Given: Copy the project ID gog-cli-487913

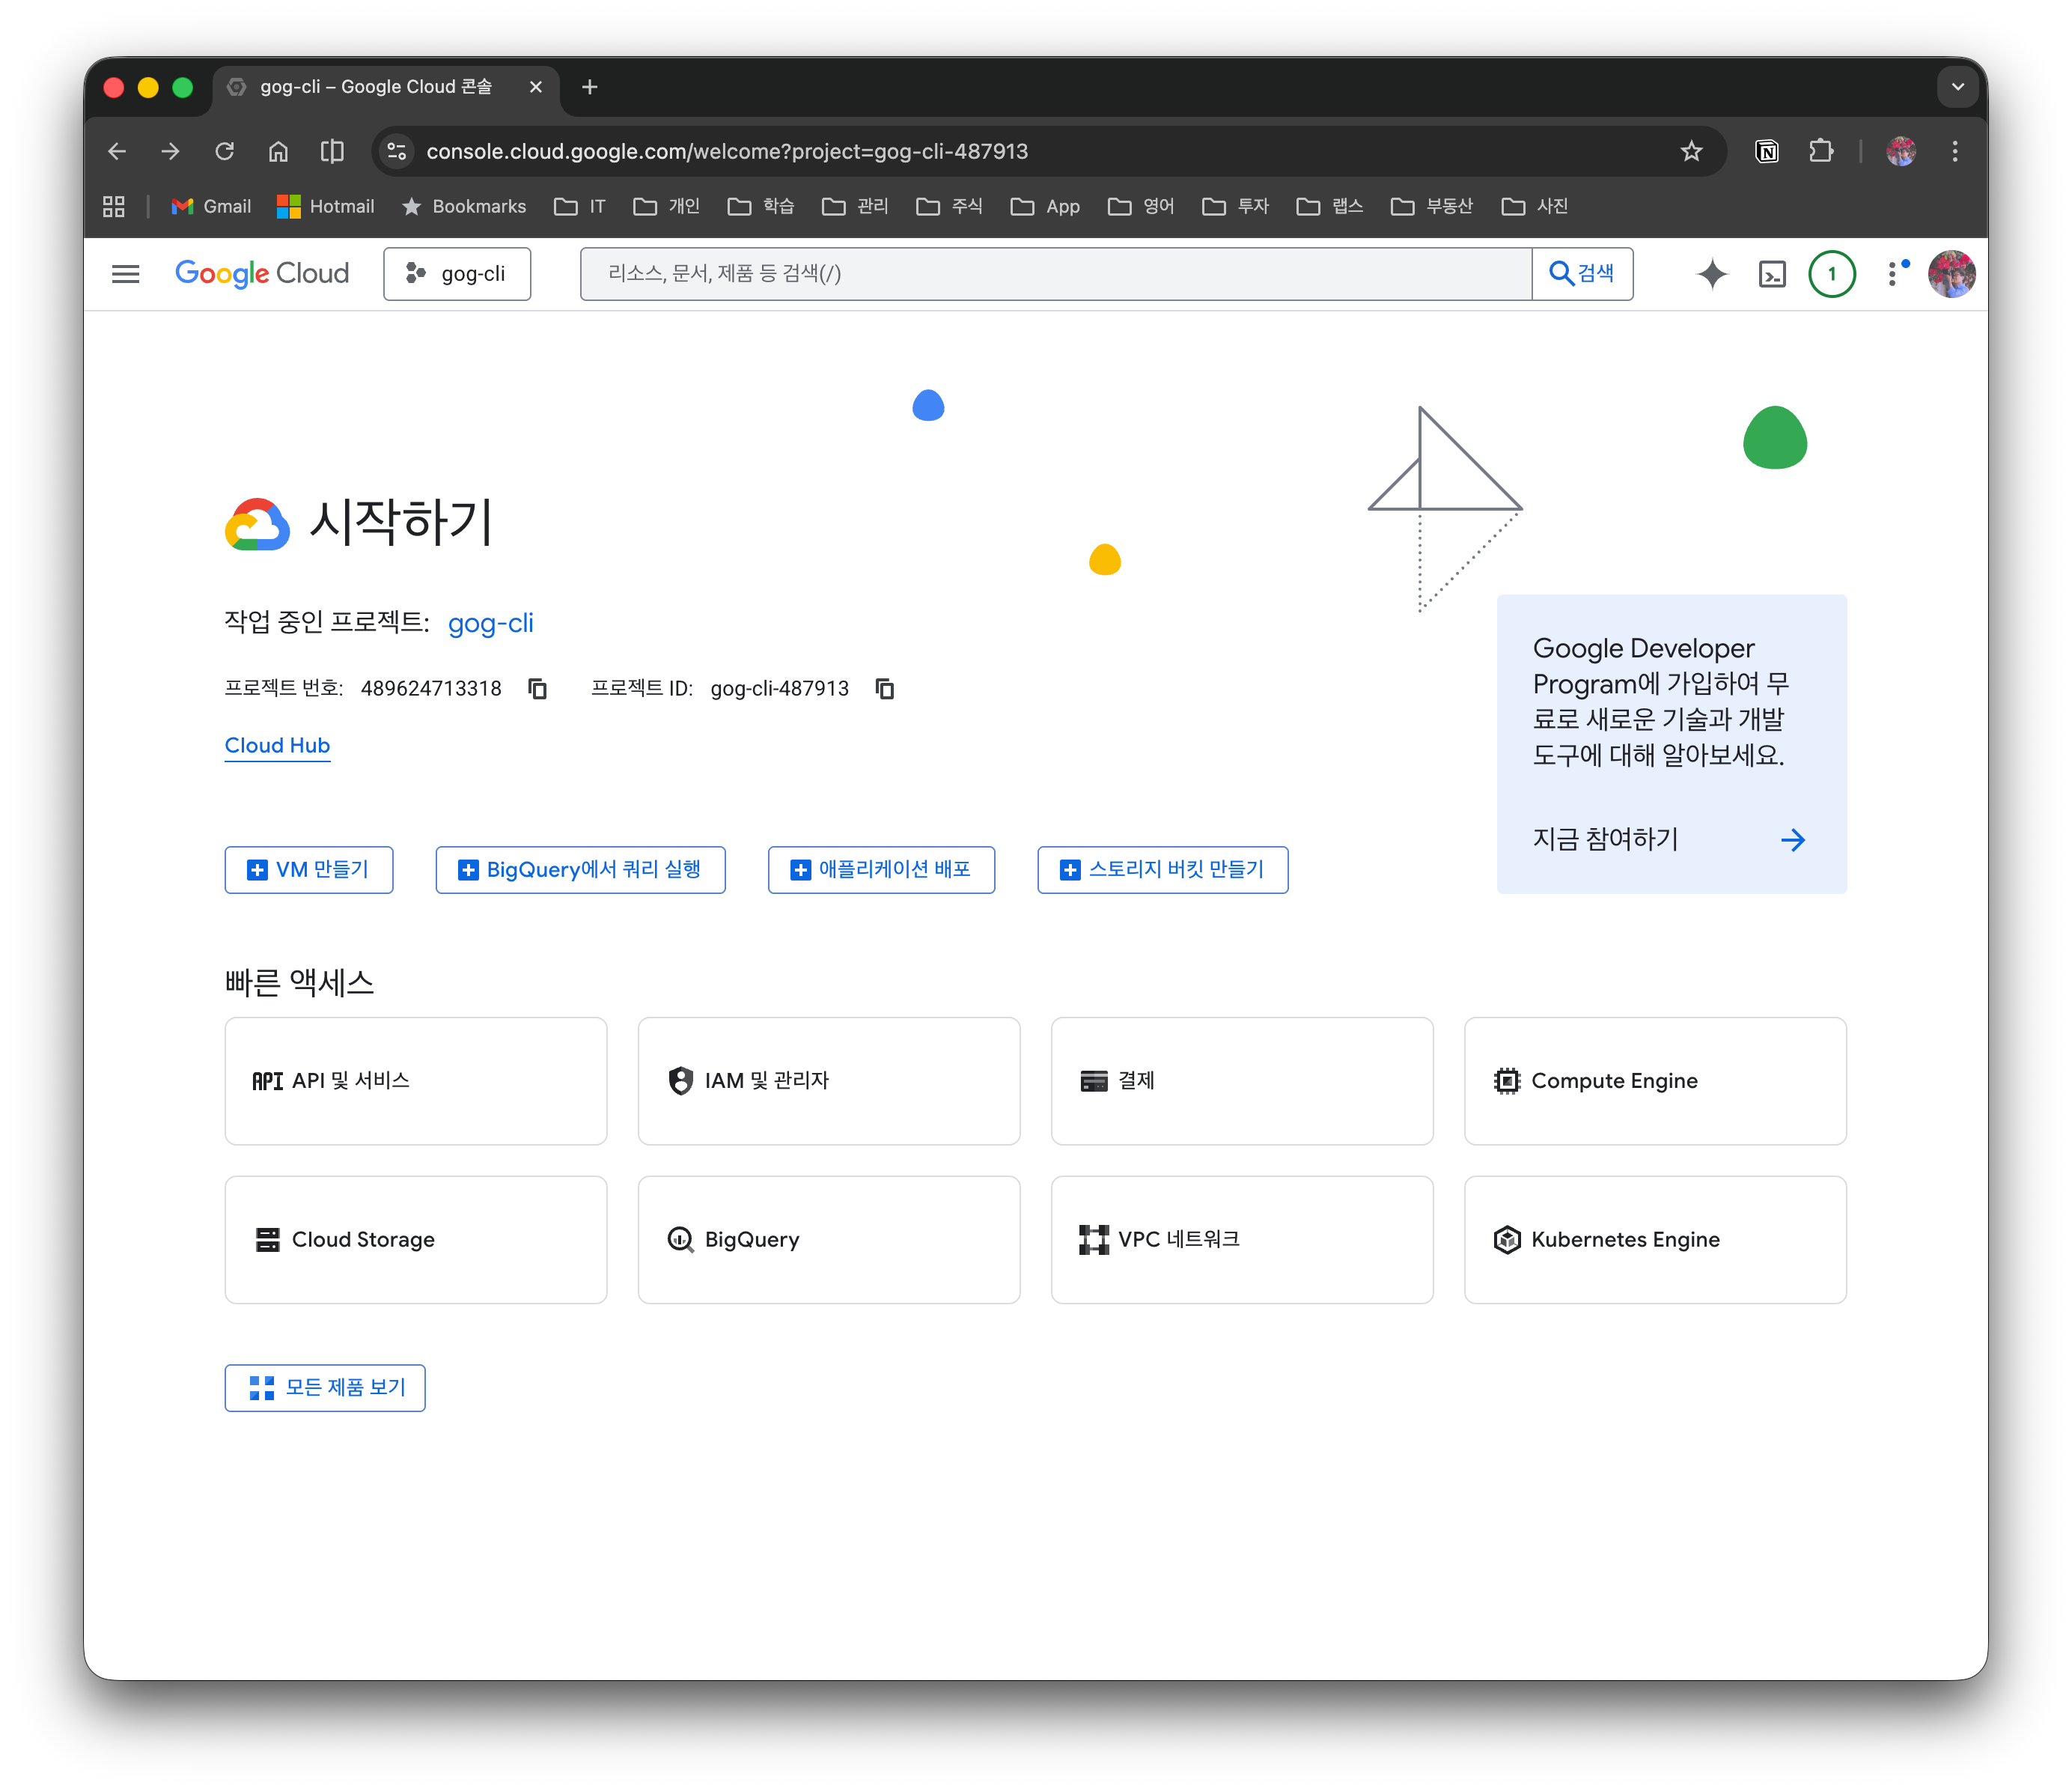Looking at the screenshot, I should [x=884, y=688].
